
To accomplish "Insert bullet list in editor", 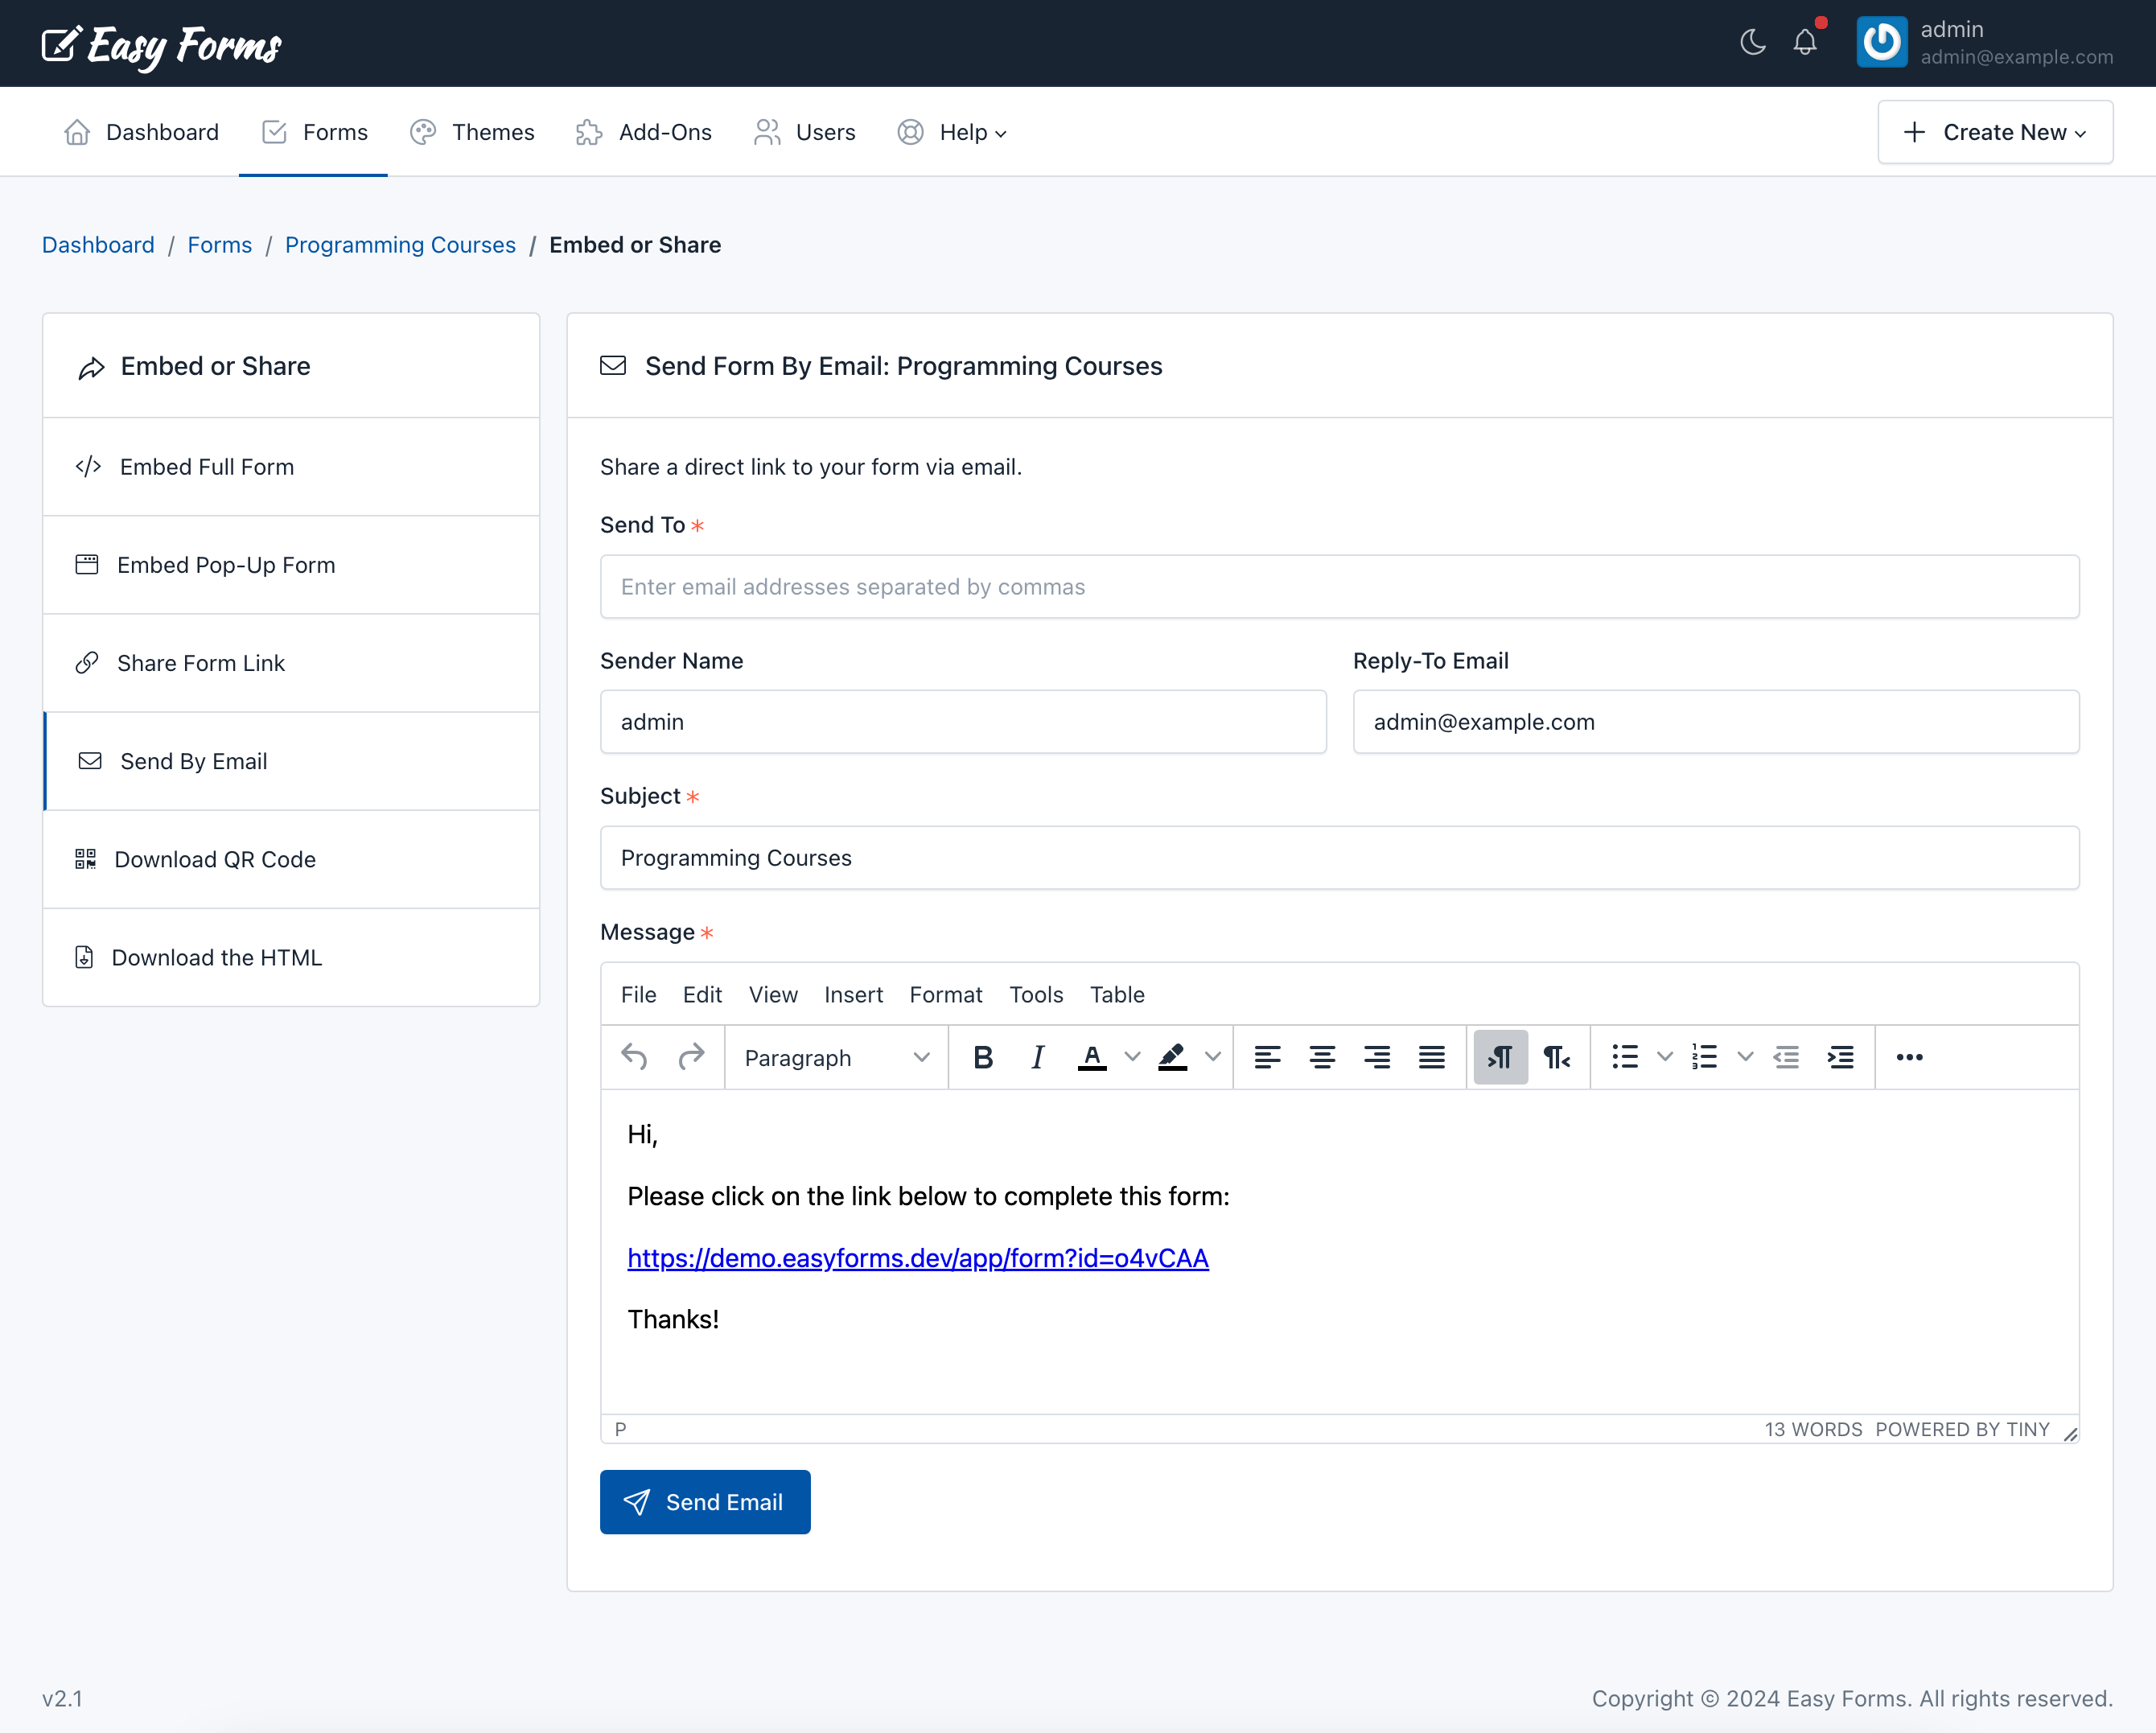I will pos(1625,1057).
